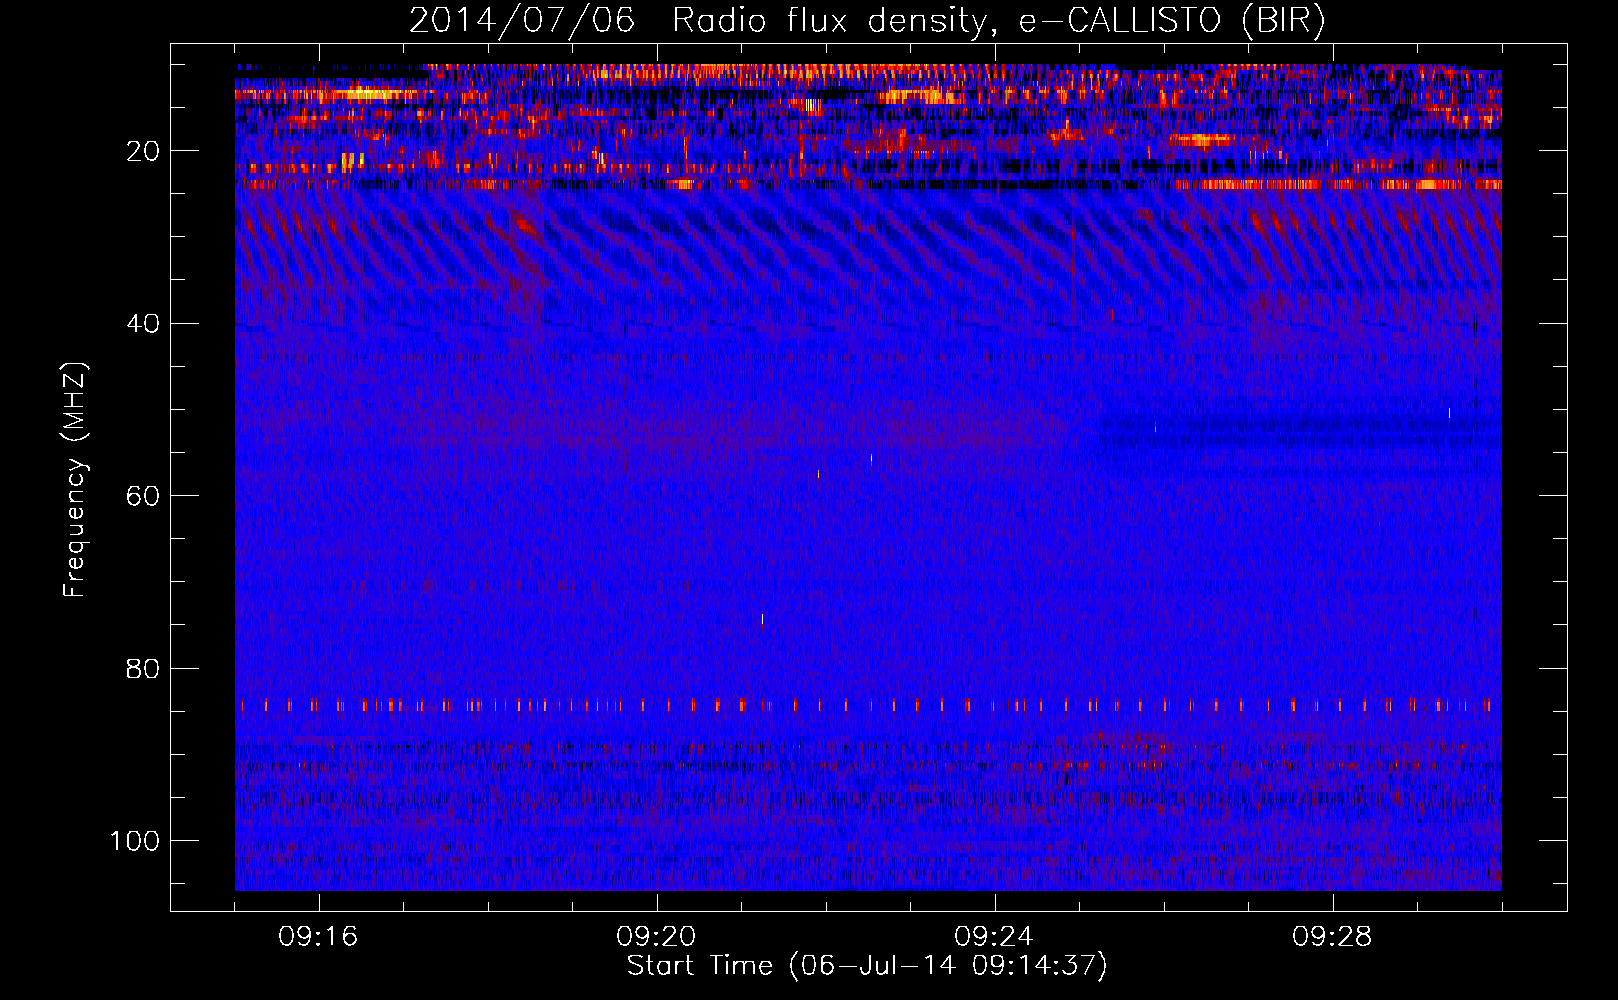Click the '09:20' time tick label
The height and width of the screenshot is (1000, 1618).
(x=656, y=937)
